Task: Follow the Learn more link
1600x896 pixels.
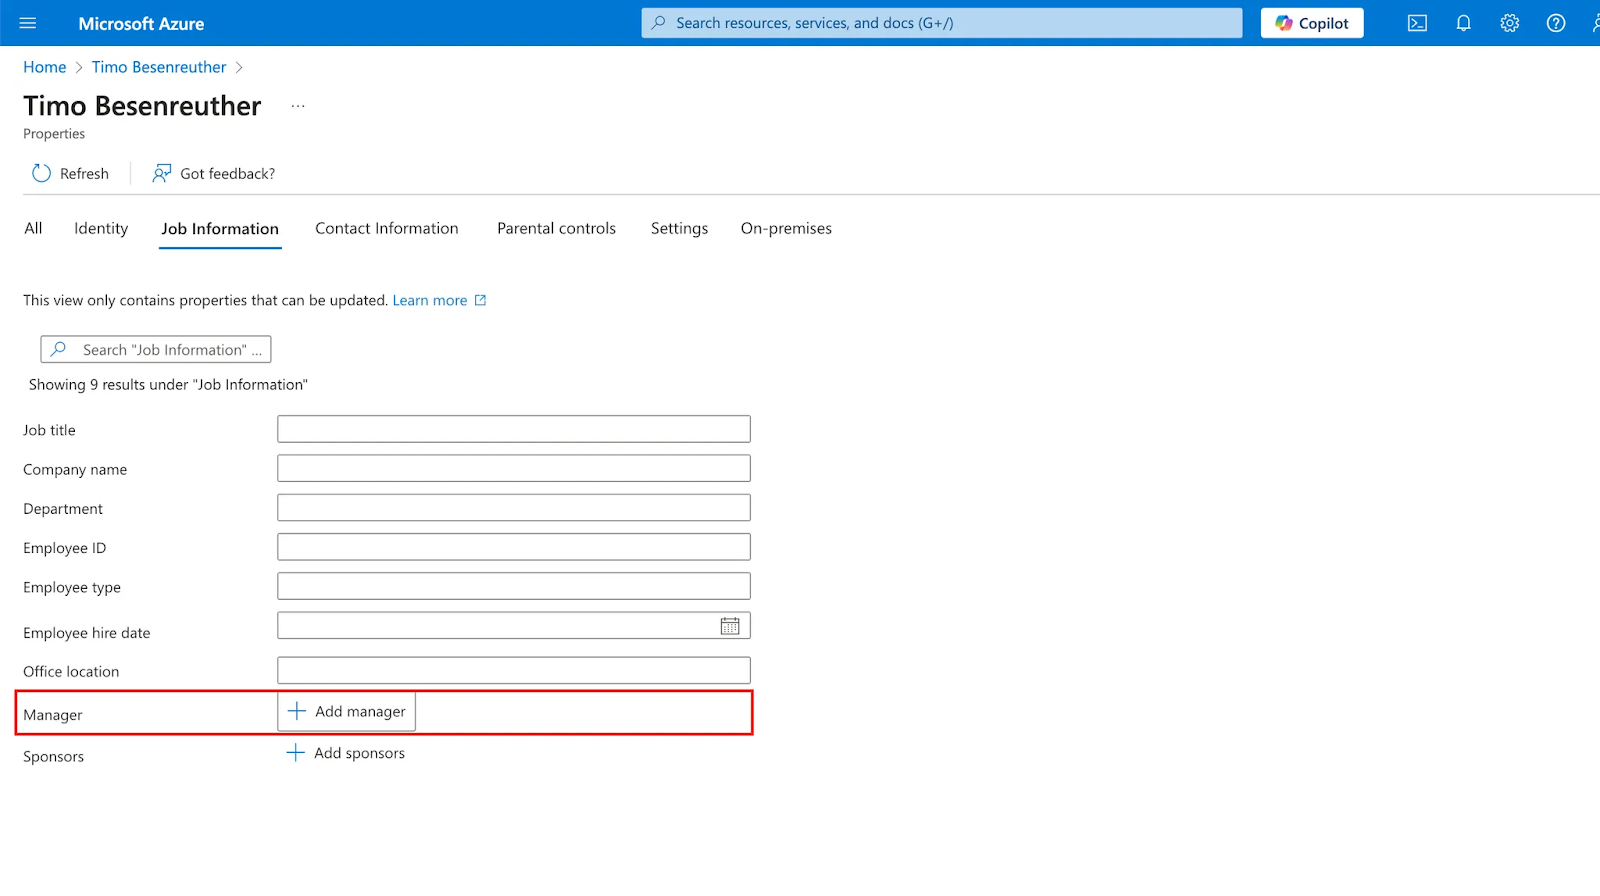Action: pos(430,300)
